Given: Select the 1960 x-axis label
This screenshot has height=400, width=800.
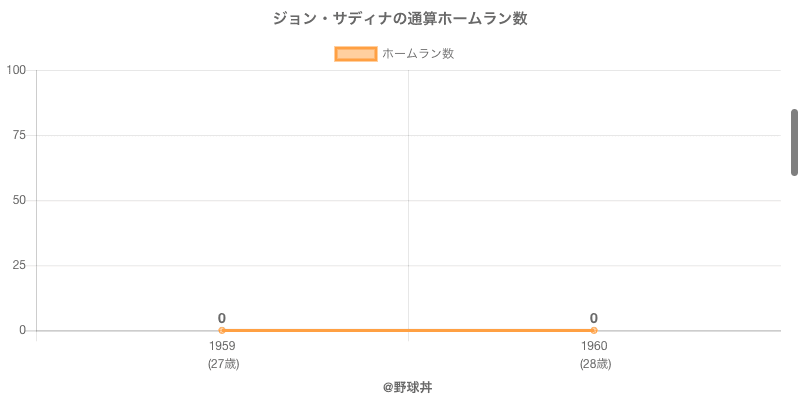Looking at the screenshot, I should point(594,346).
